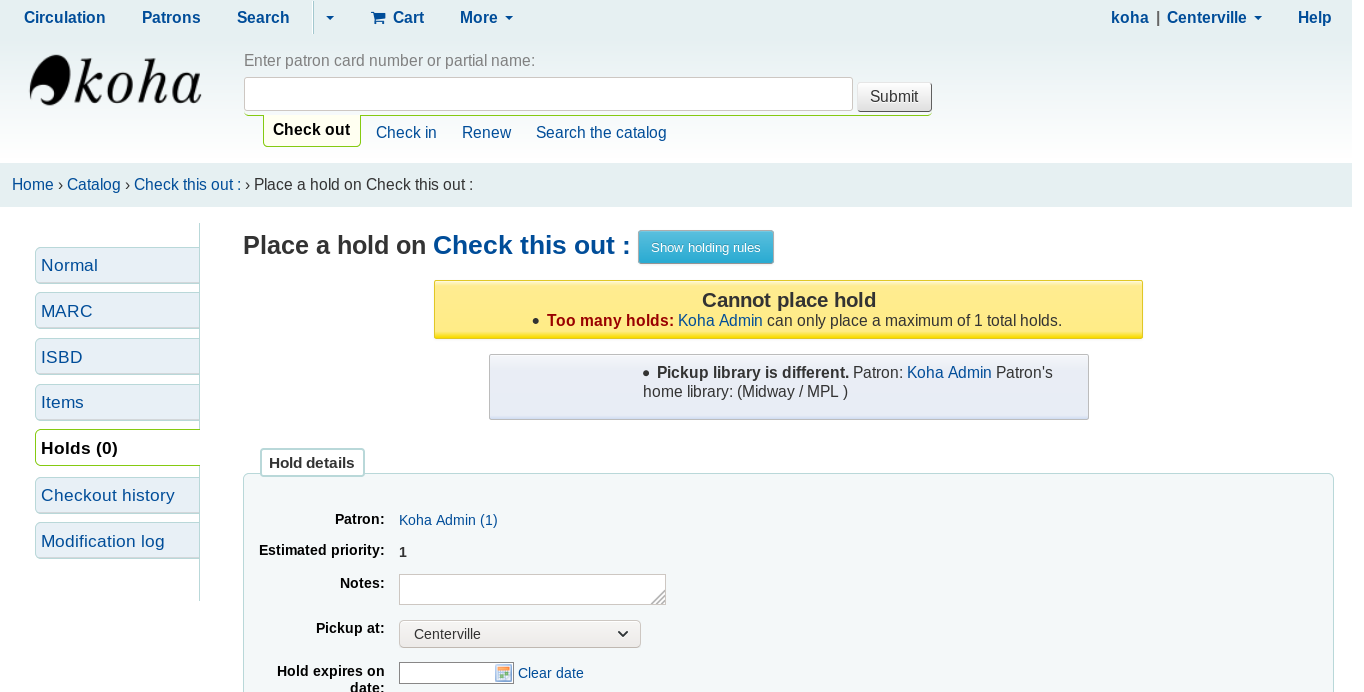Focus the patron card number input field
This screenshot has height=692, width=1364.
(548, 95)
